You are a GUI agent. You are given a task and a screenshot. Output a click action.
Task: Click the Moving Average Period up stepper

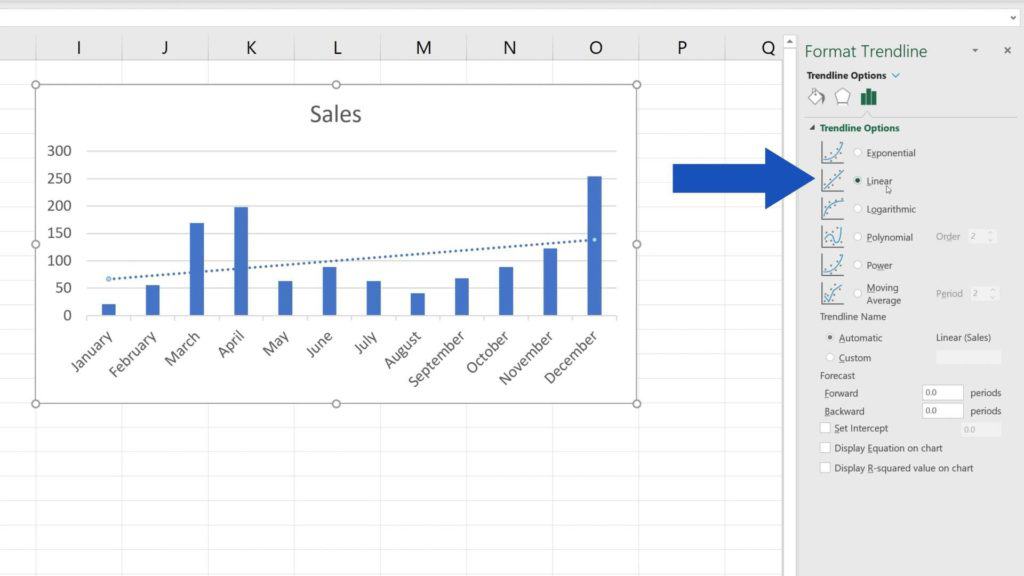(x=992, y=288)
